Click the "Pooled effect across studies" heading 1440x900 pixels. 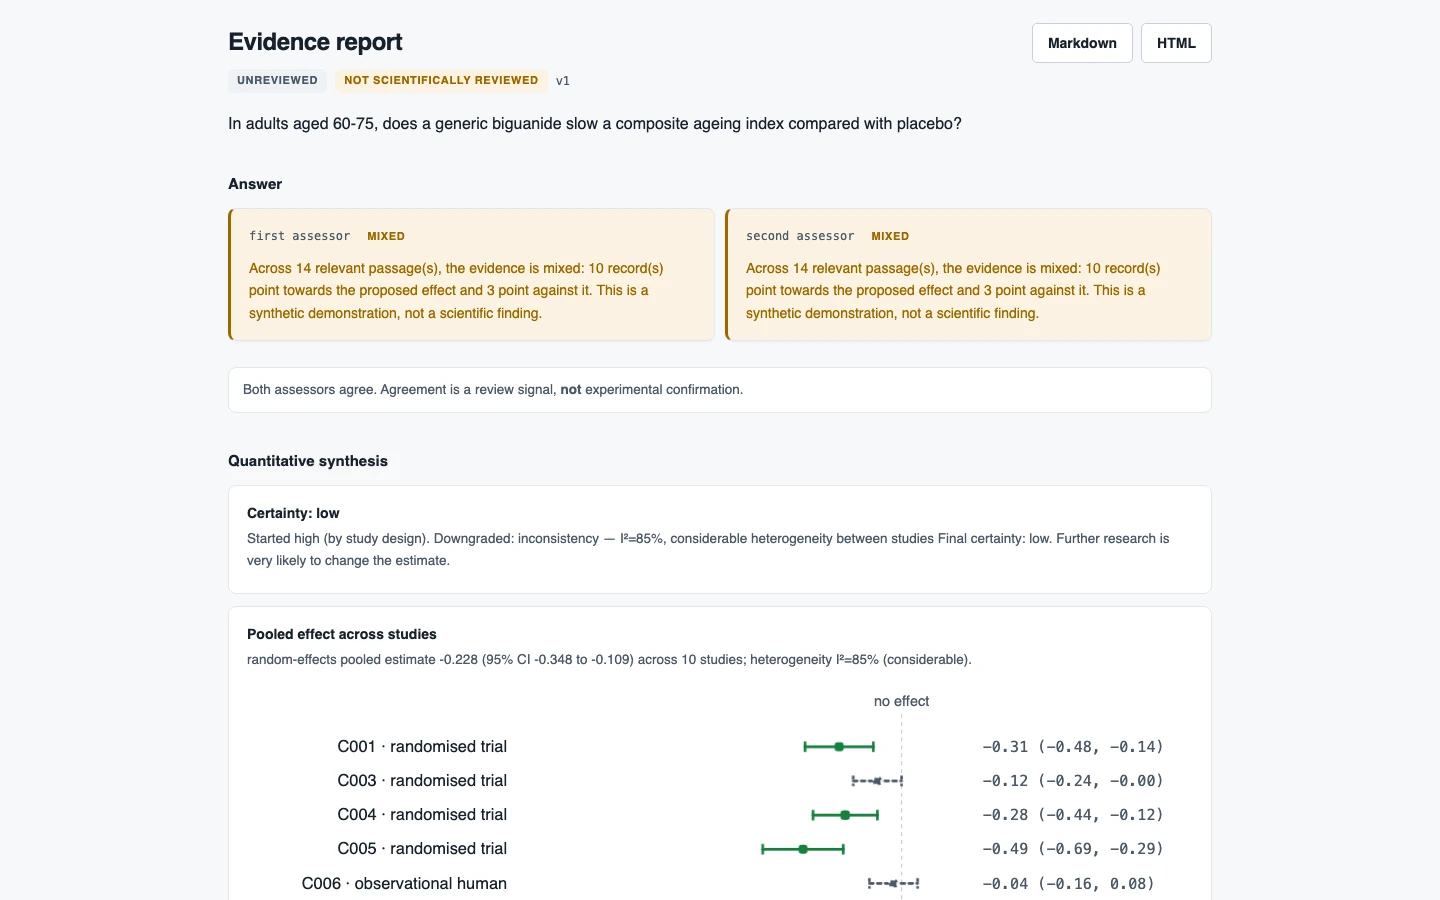(x=342, y=634)
